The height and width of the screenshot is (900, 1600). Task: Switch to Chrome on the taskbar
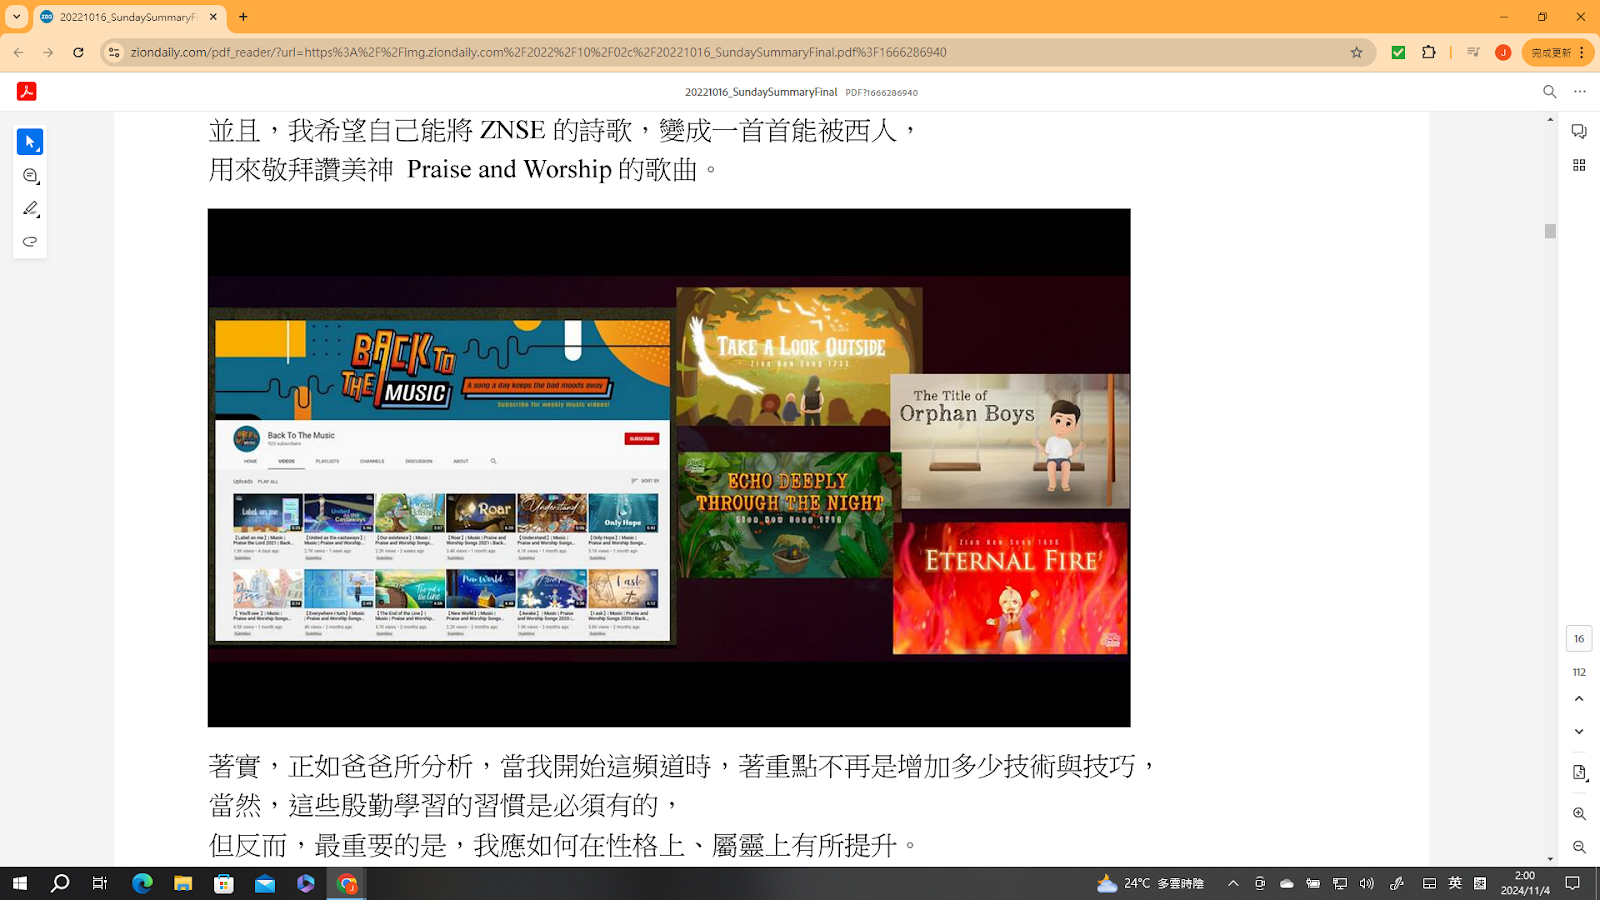click(x=347, y=883)
